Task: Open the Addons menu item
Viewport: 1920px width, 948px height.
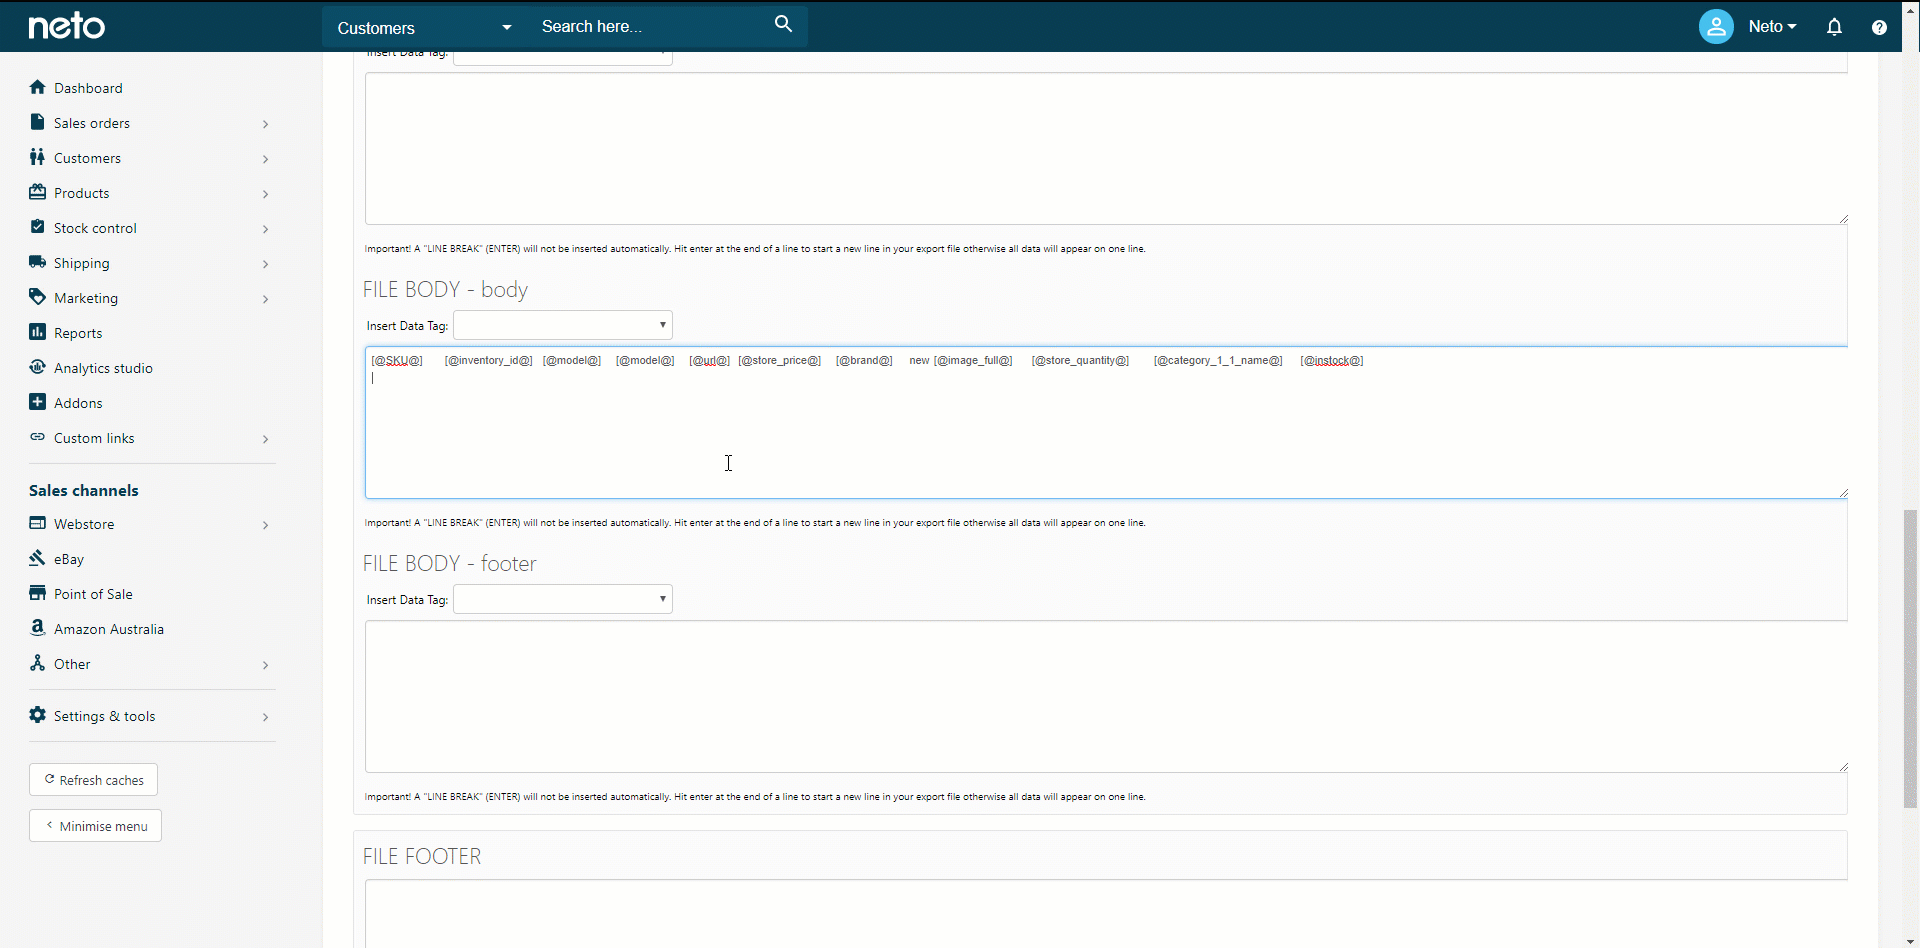Action: coord(78,403)
